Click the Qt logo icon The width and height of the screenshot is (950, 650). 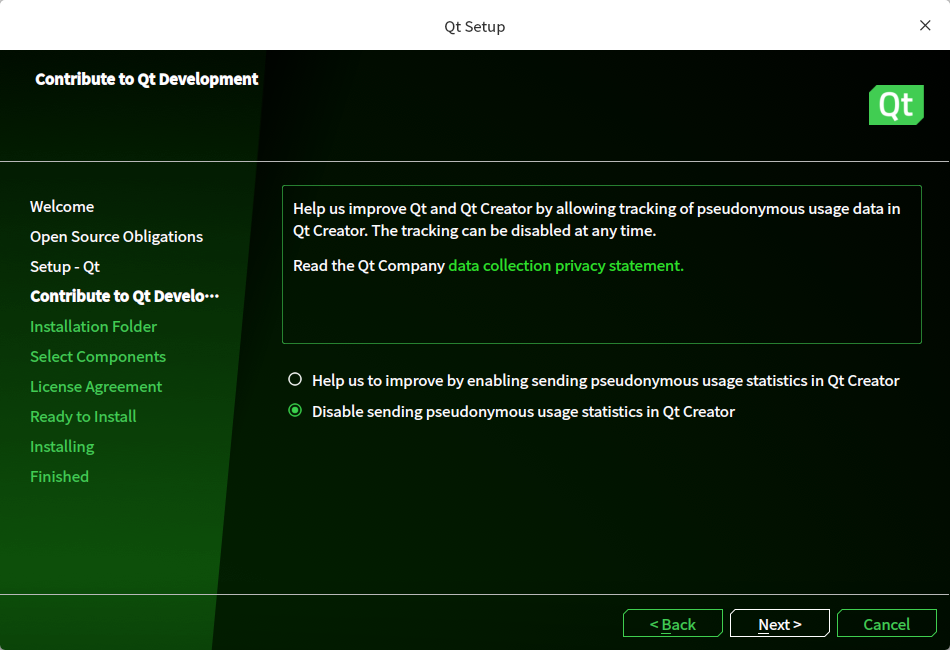[x=896, y=105]
